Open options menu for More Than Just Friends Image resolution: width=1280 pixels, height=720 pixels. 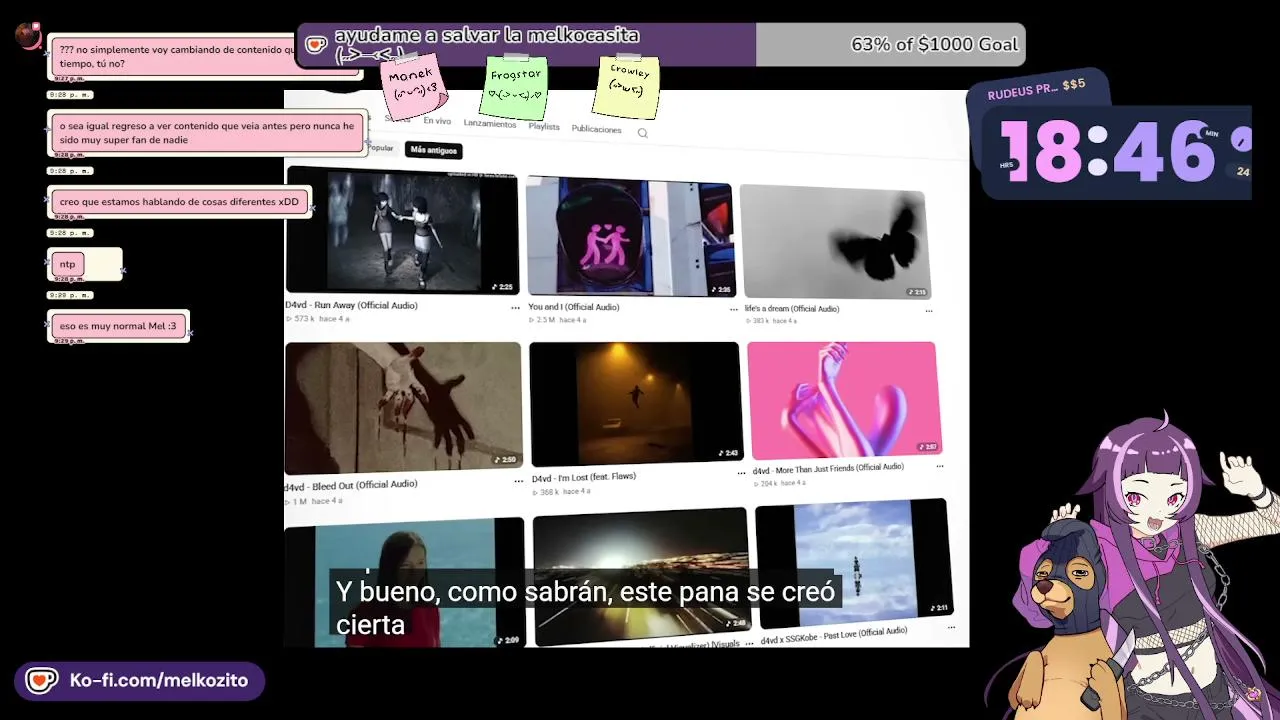939,466
